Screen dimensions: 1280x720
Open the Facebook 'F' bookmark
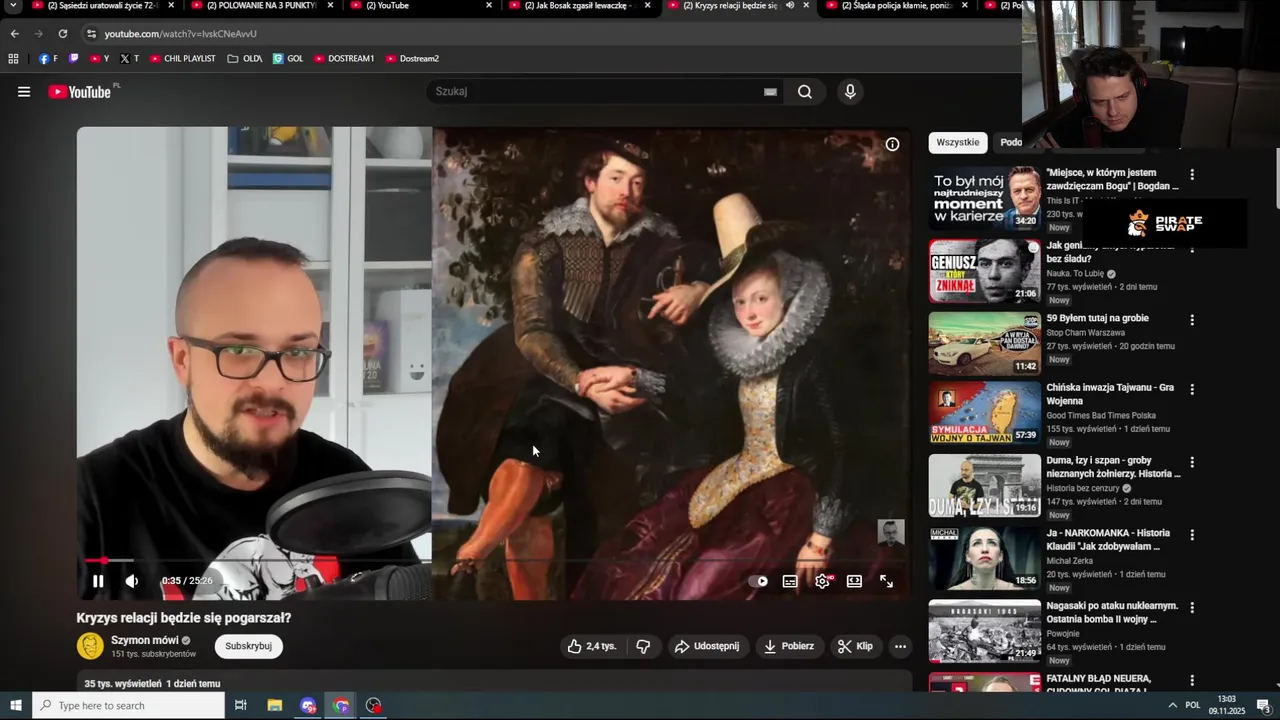48,59
